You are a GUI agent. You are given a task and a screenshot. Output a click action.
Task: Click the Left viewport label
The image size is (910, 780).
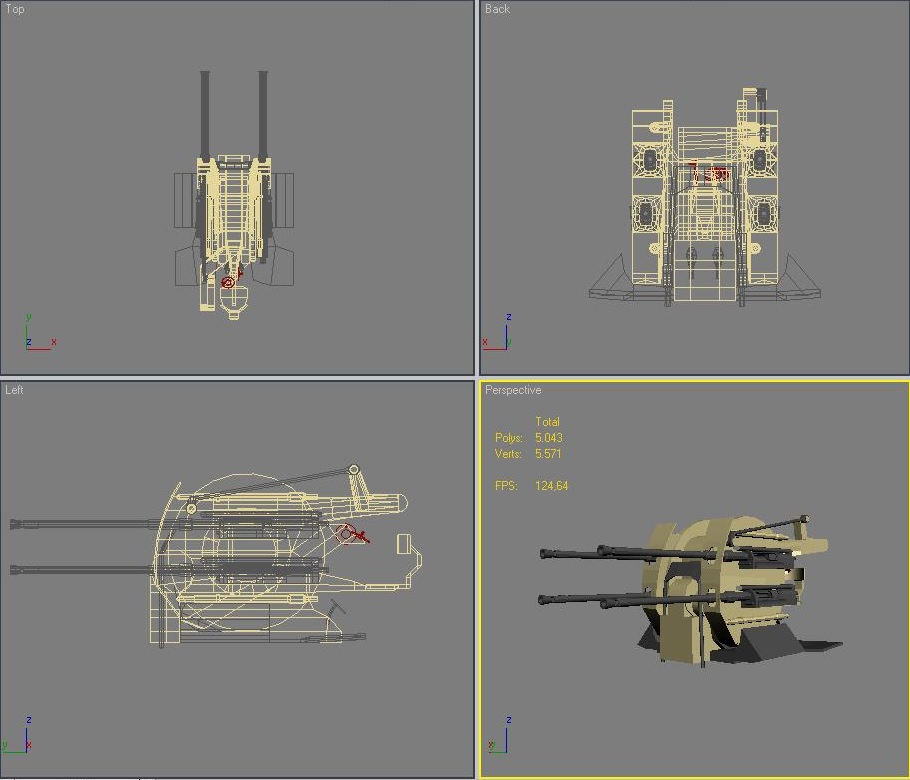click(x=14, y=390)
